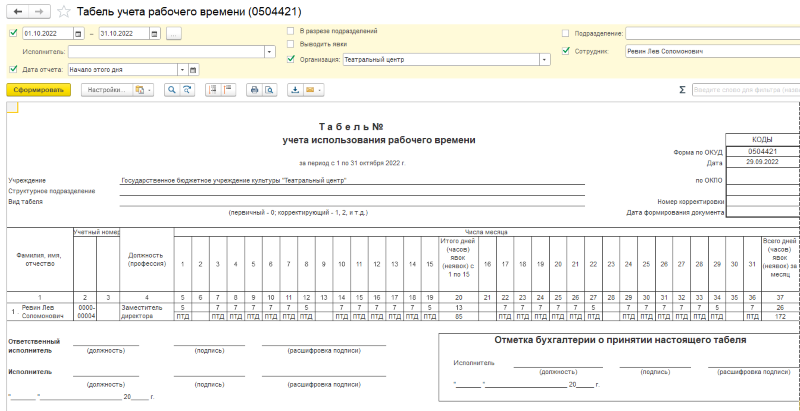This screenshot has height=411, width=800.
Task: Open print preview icon
Action: coord(269,90)
